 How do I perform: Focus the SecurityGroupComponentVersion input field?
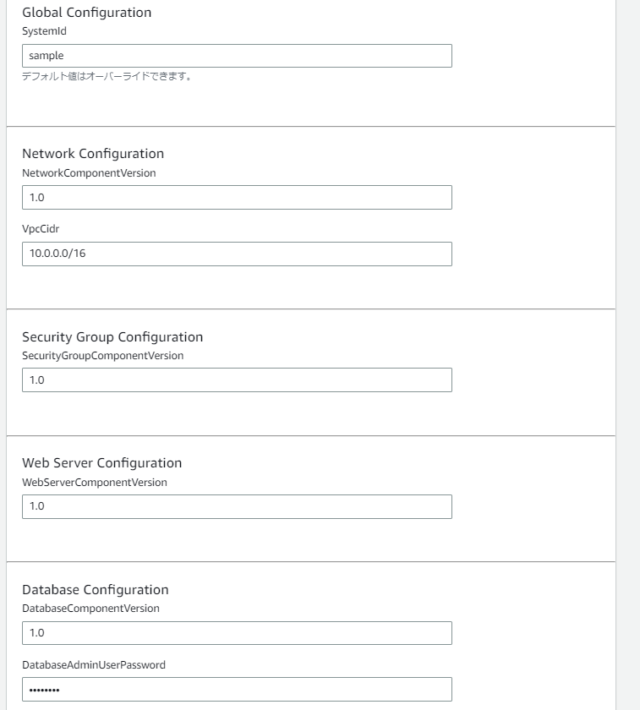pos(237,380)
